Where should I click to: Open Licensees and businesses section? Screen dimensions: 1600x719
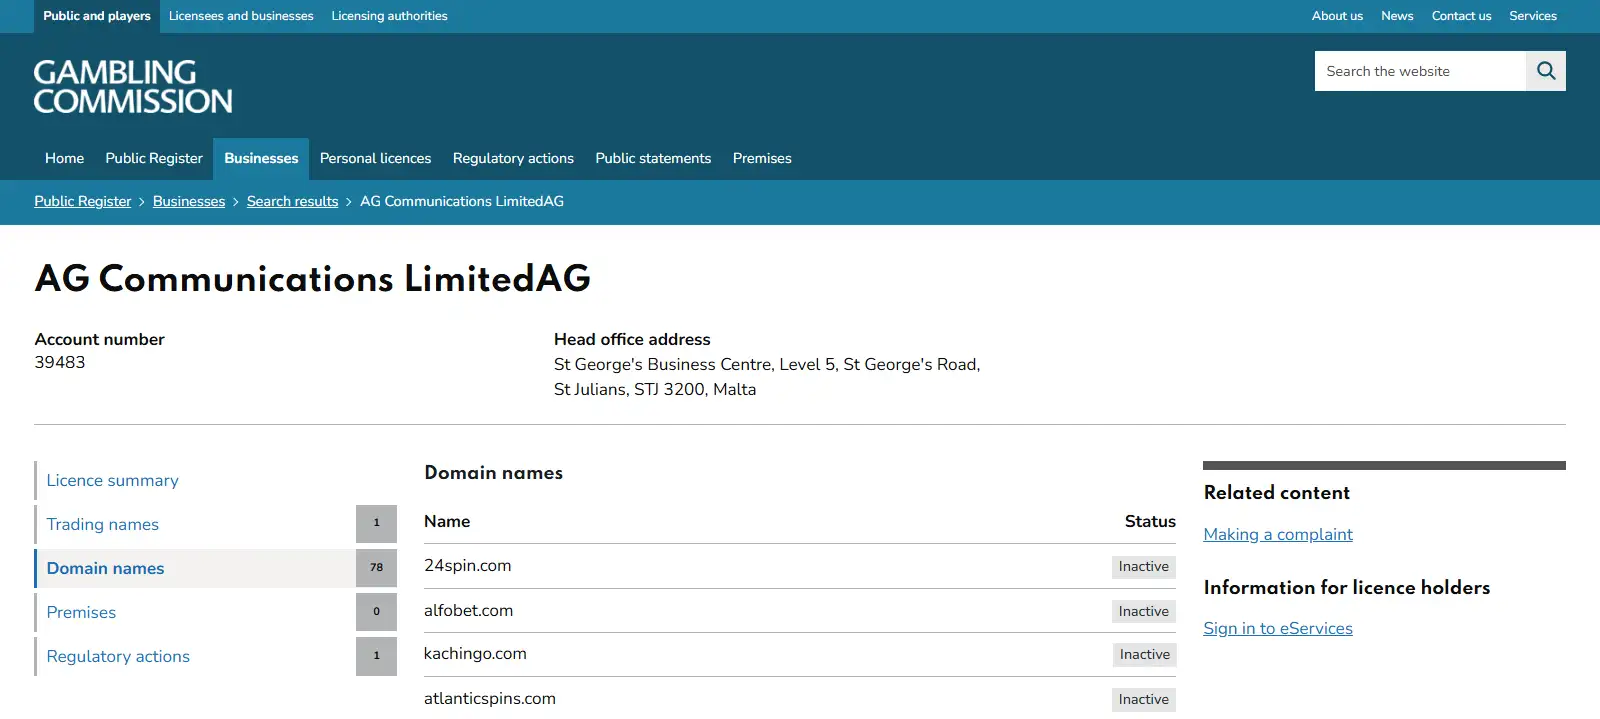click(241, 16)
